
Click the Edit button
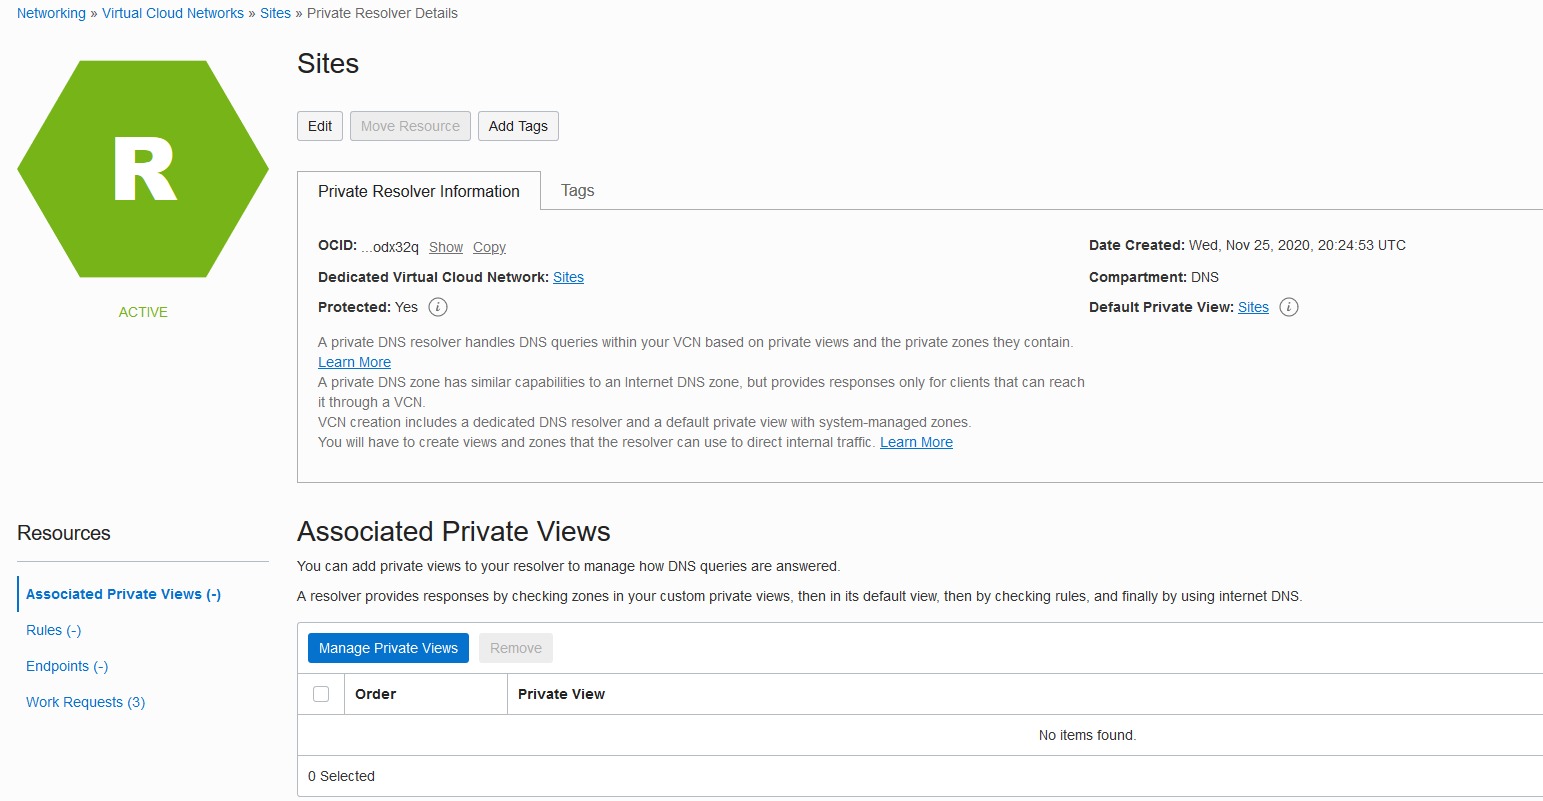[x=320, y=126]
